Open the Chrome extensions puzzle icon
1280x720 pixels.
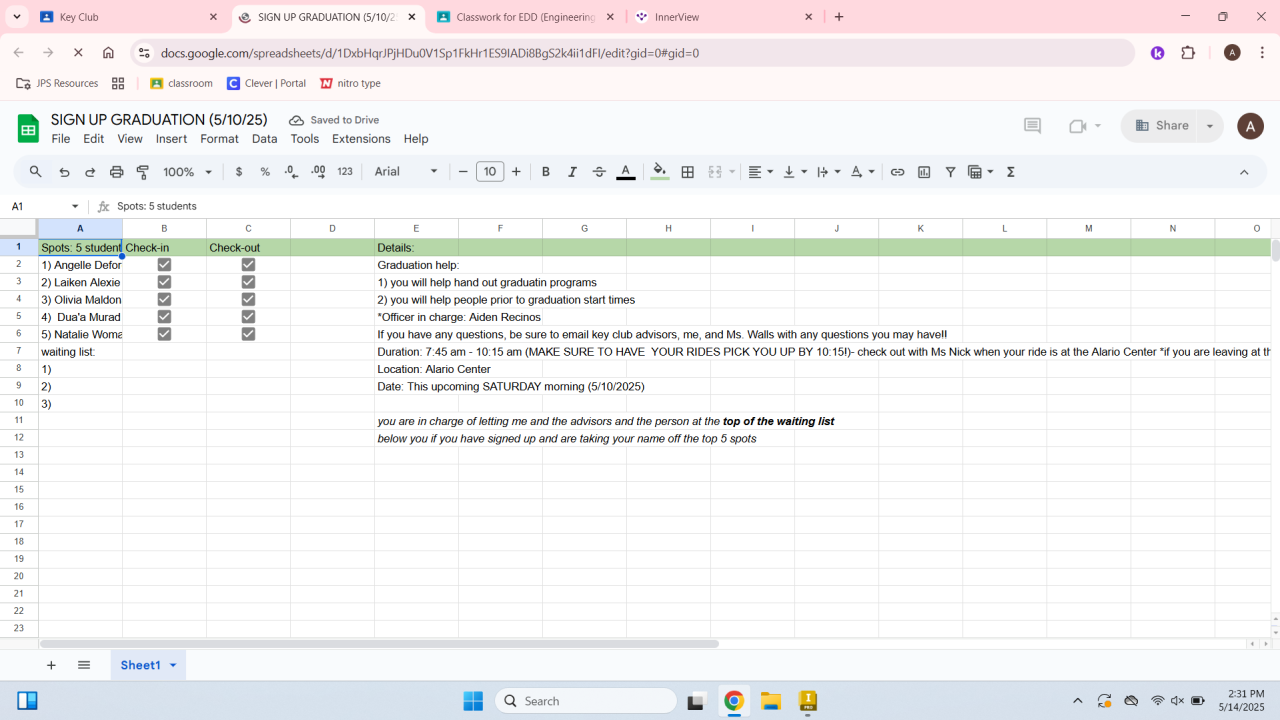point(1188,53)
